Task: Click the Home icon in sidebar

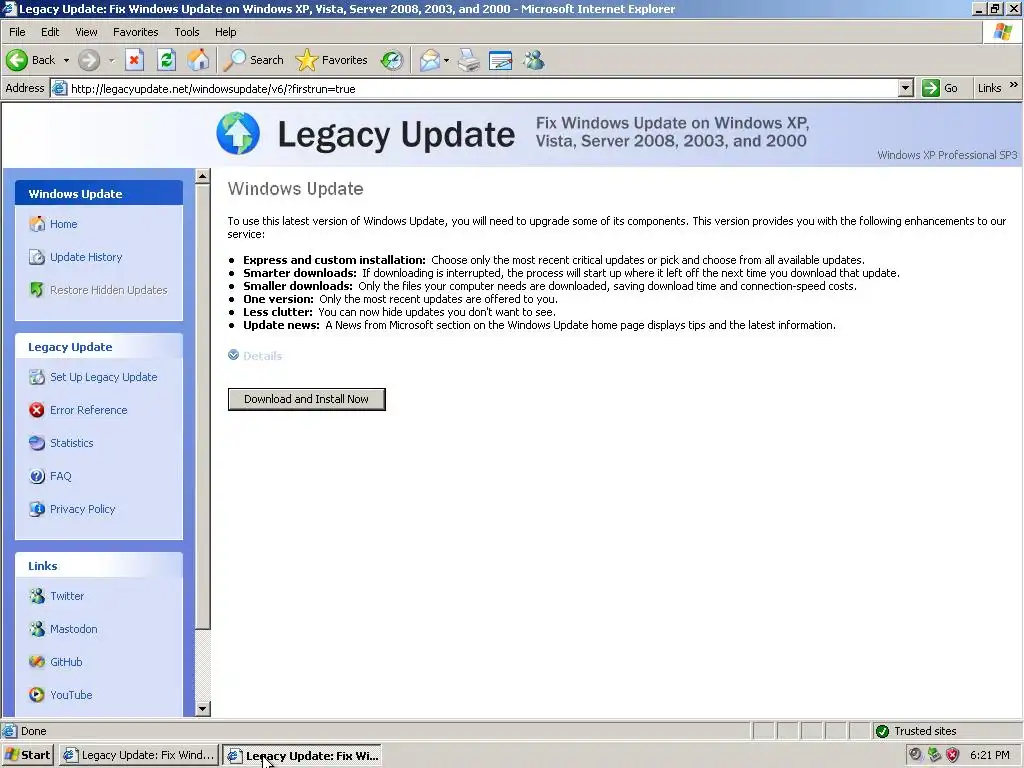Action: [37, 224]
